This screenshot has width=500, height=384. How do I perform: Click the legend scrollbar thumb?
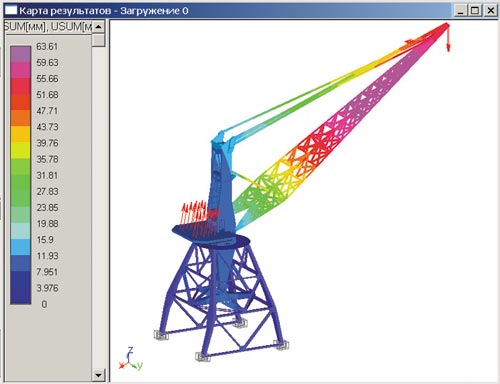(98, 40)
